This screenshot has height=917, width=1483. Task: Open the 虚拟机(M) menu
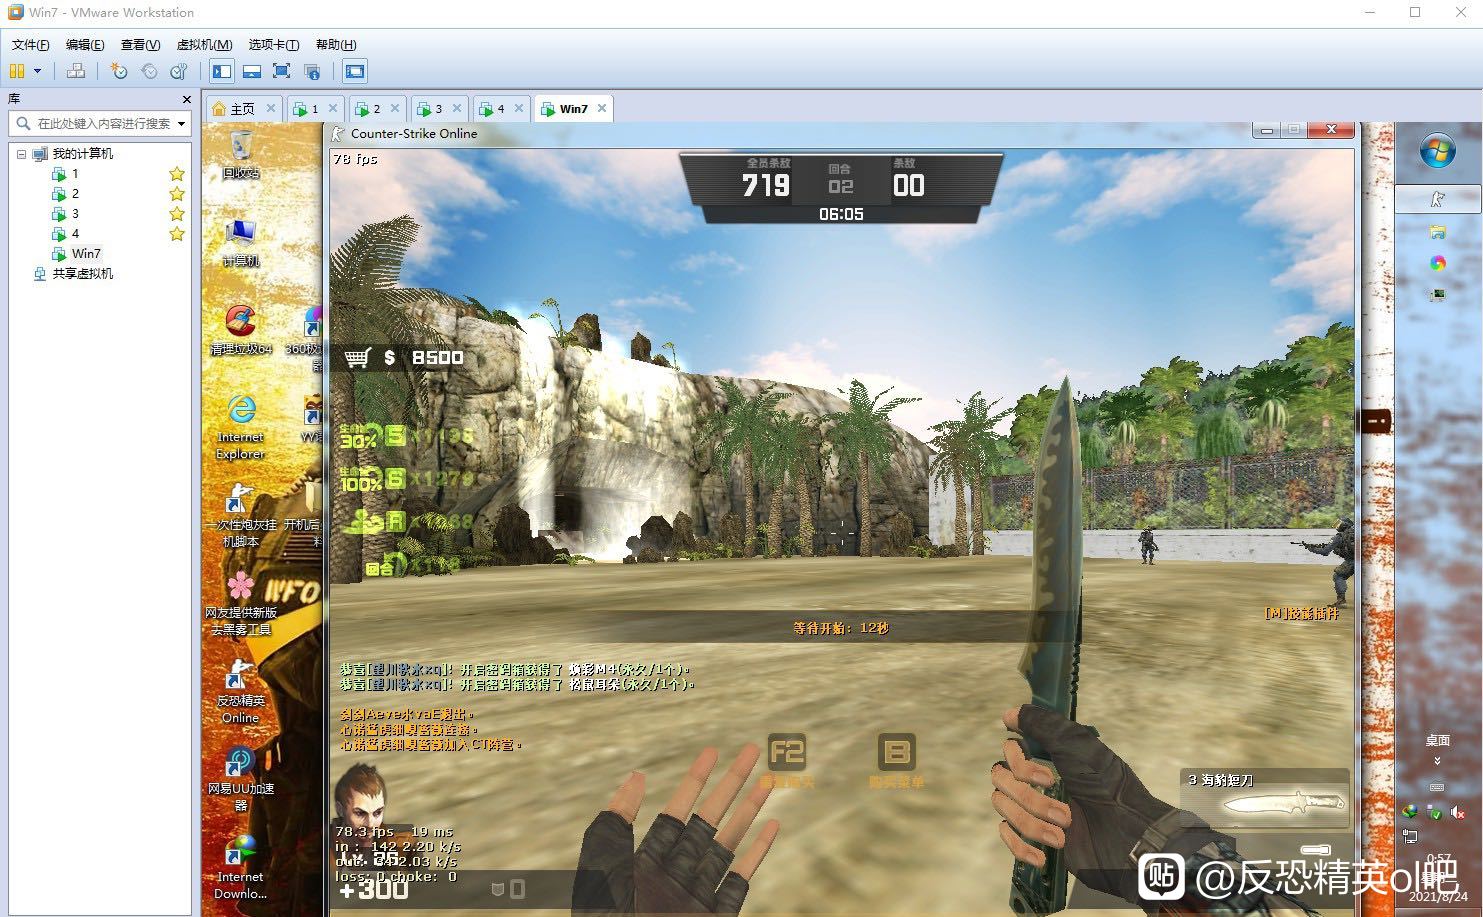204,45
